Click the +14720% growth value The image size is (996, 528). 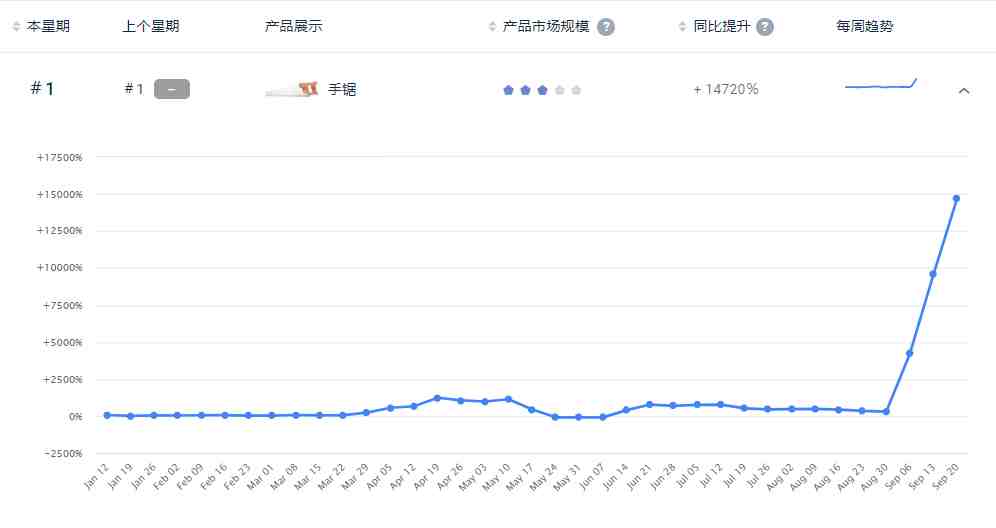tap(725, 90)
